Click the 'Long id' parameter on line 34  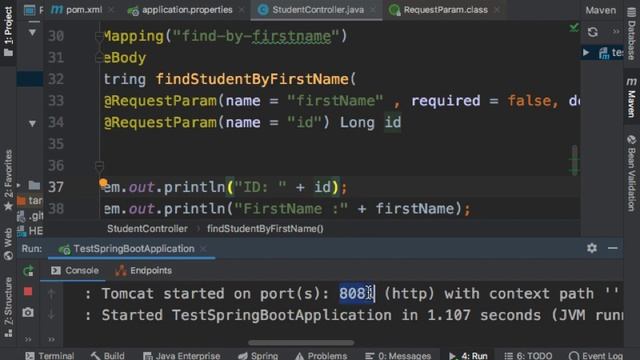(x=371, y=122)
